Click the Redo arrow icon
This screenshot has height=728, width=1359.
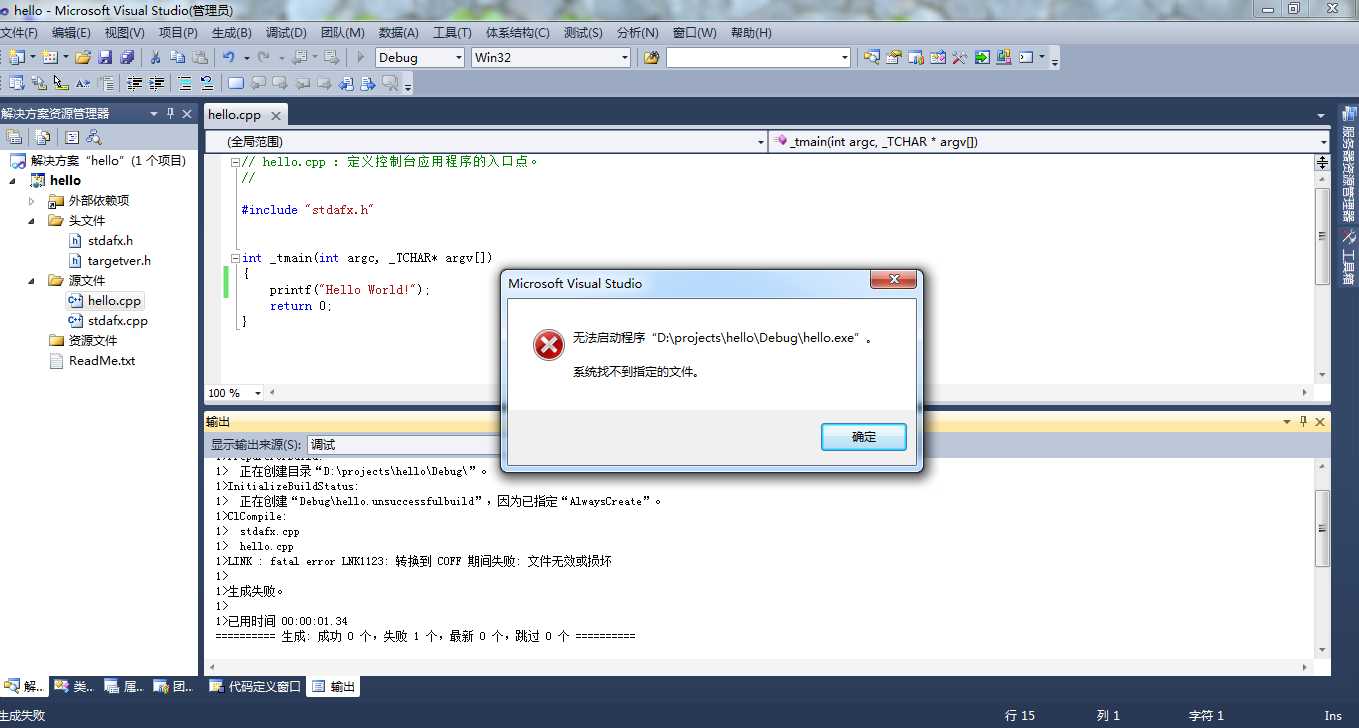point(263,57)
